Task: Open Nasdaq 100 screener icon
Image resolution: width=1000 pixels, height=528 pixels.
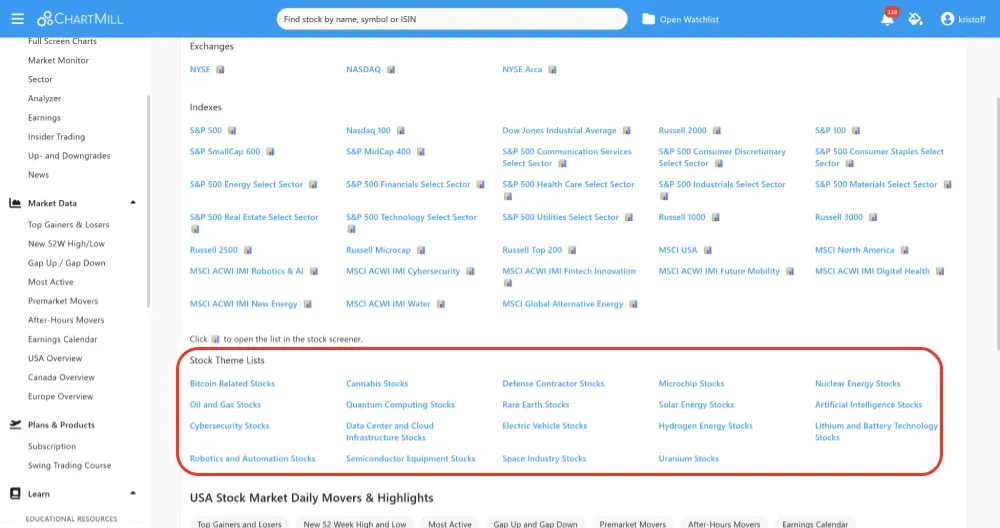Action: 401,131
